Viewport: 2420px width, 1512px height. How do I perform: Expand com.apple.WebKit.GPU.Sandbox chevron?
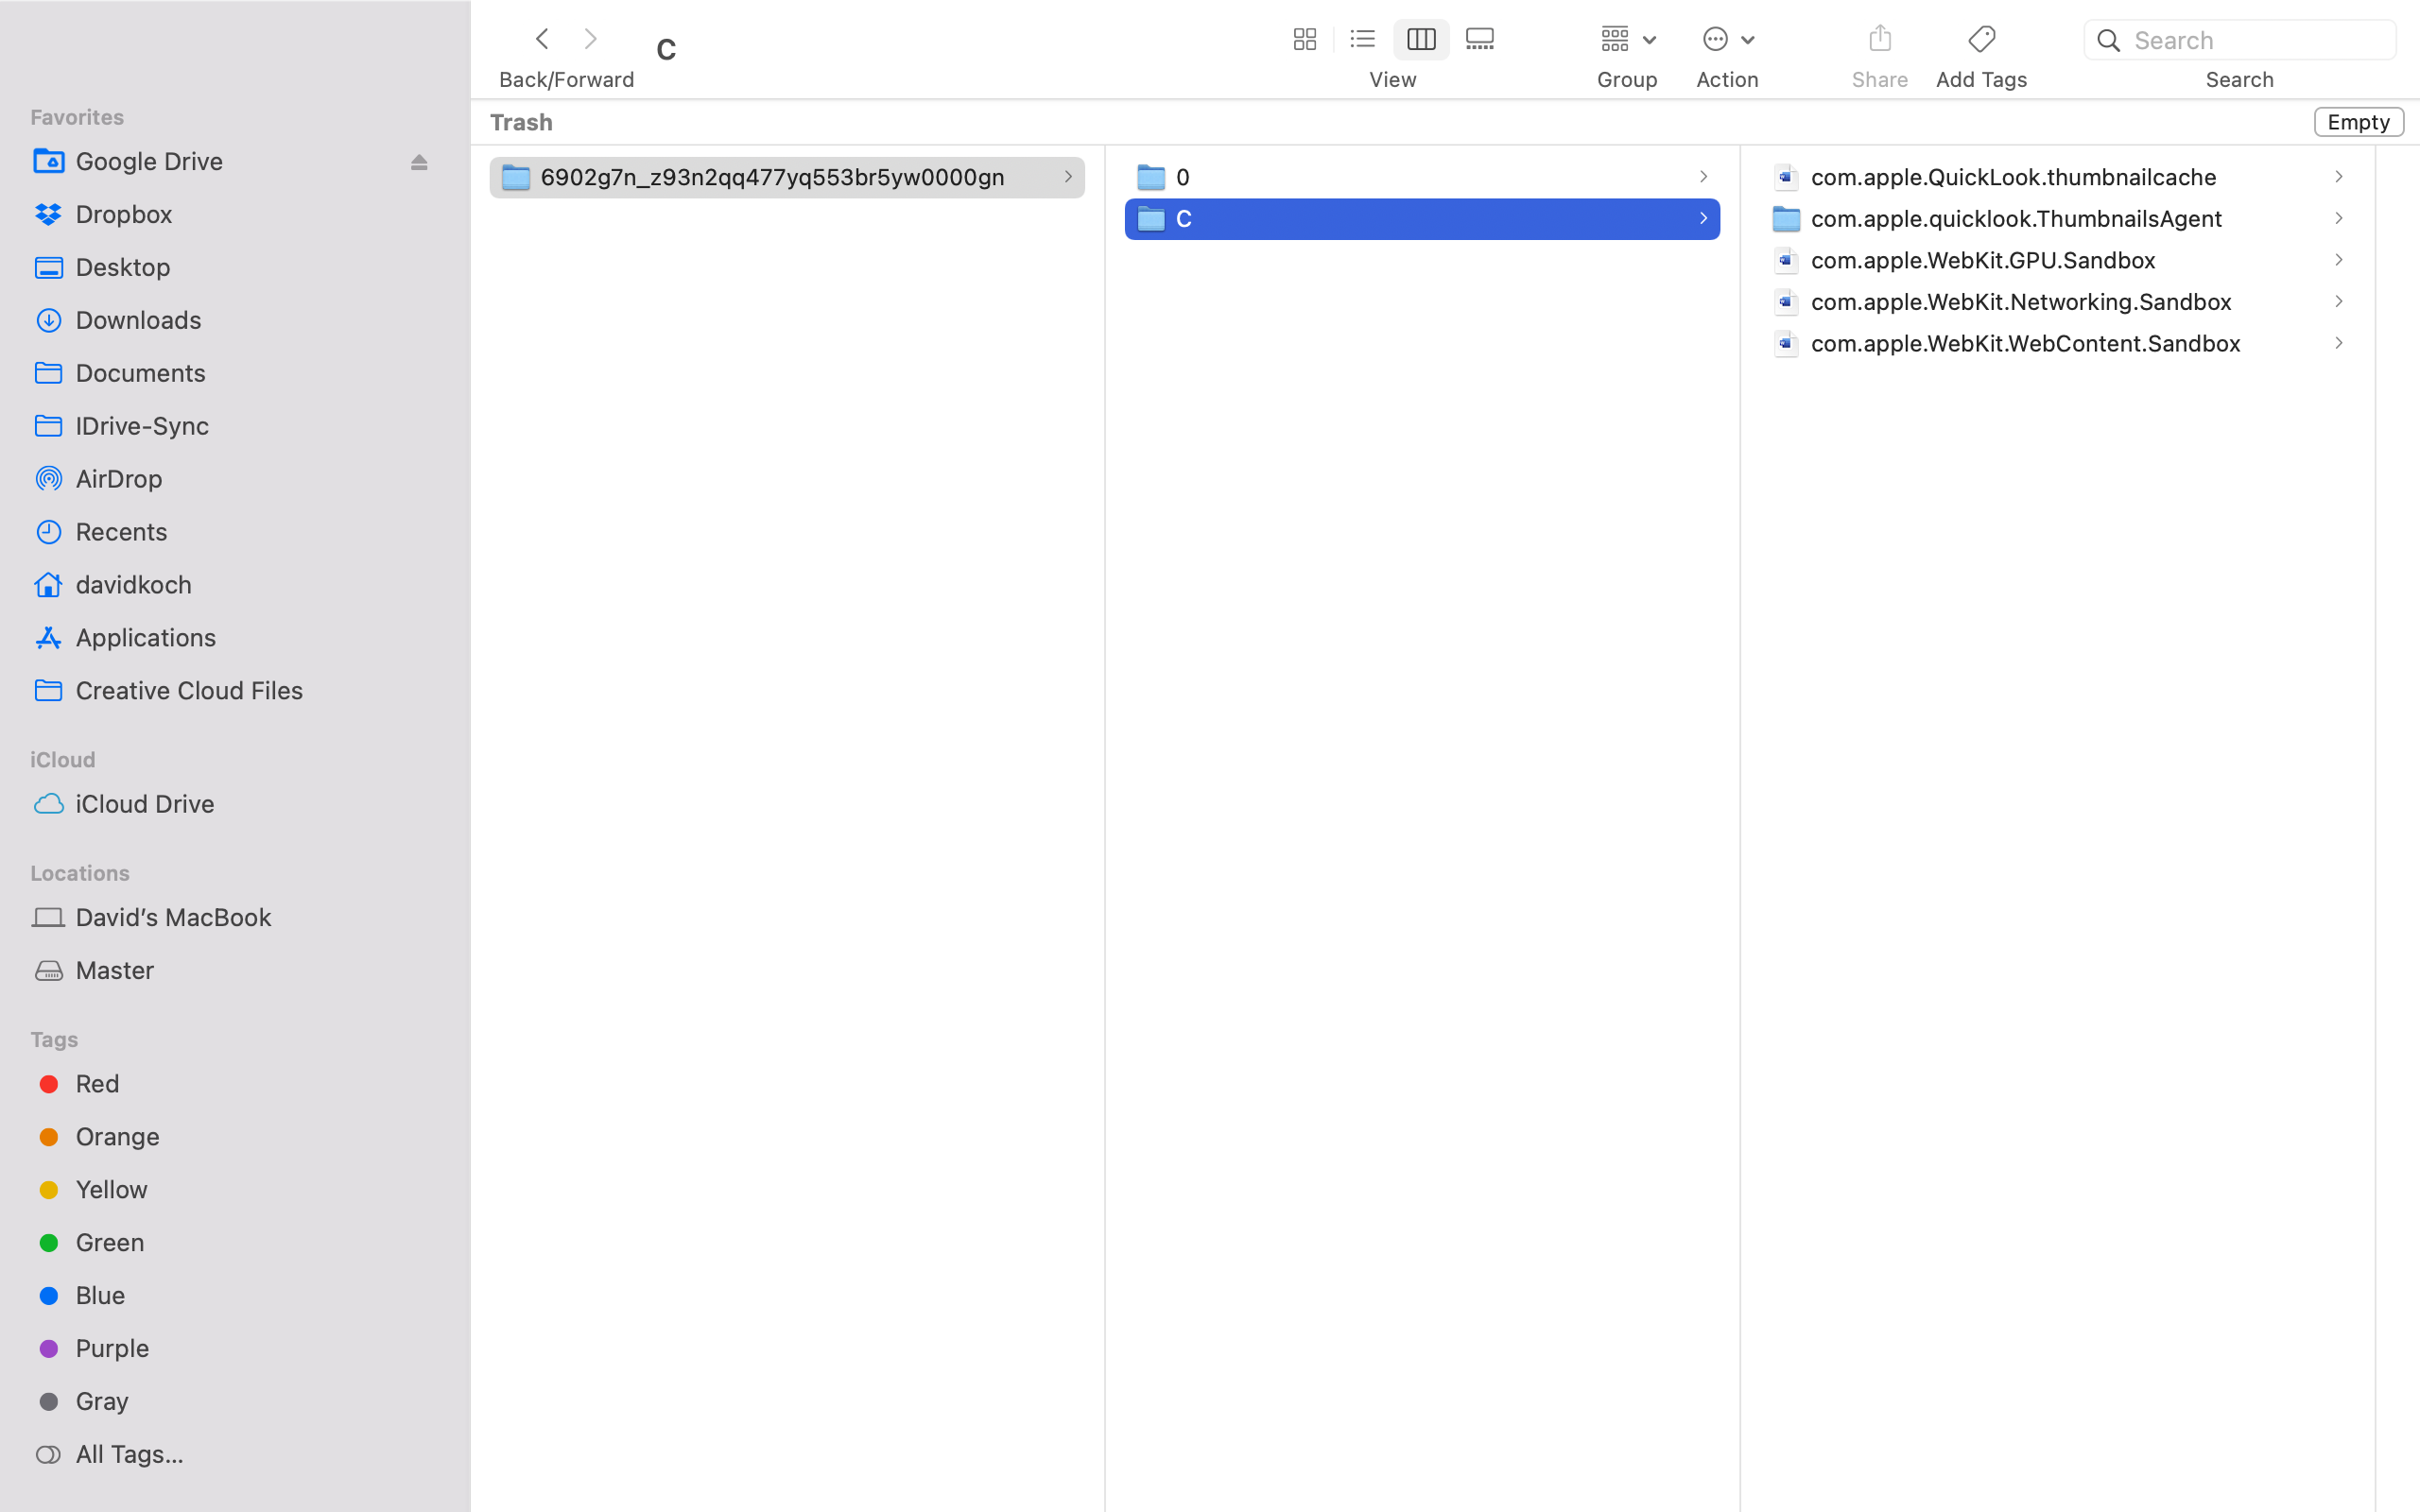(2338, 260)
